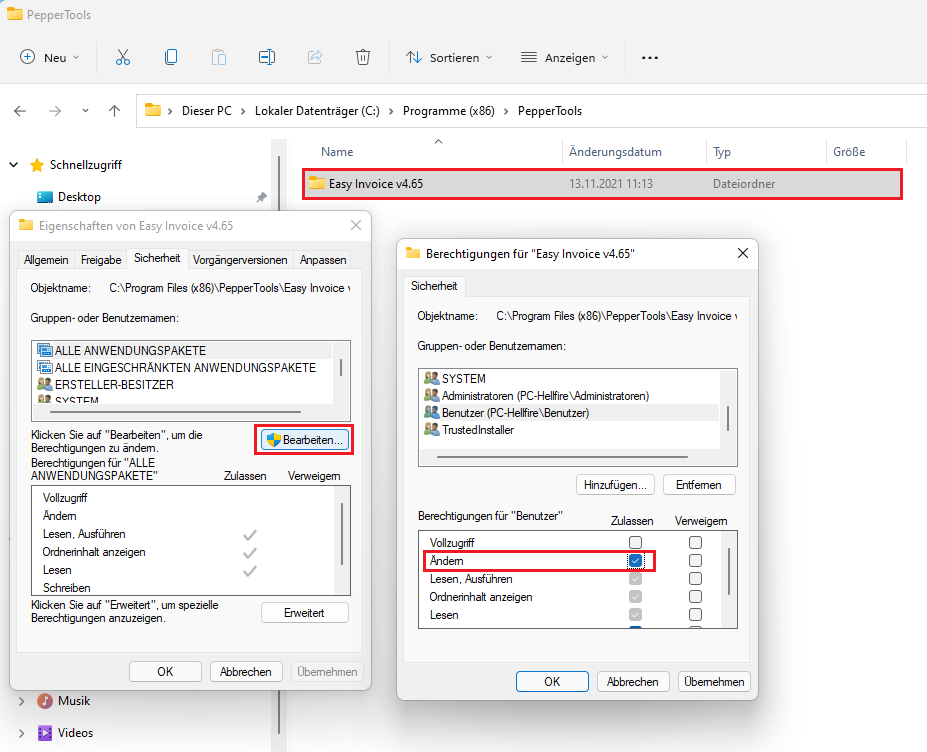Screen dimensions: 927x752
Task: Toggle Ordnerinhalt anzeigen Zulassen checkbox
Action: [636, 597]
